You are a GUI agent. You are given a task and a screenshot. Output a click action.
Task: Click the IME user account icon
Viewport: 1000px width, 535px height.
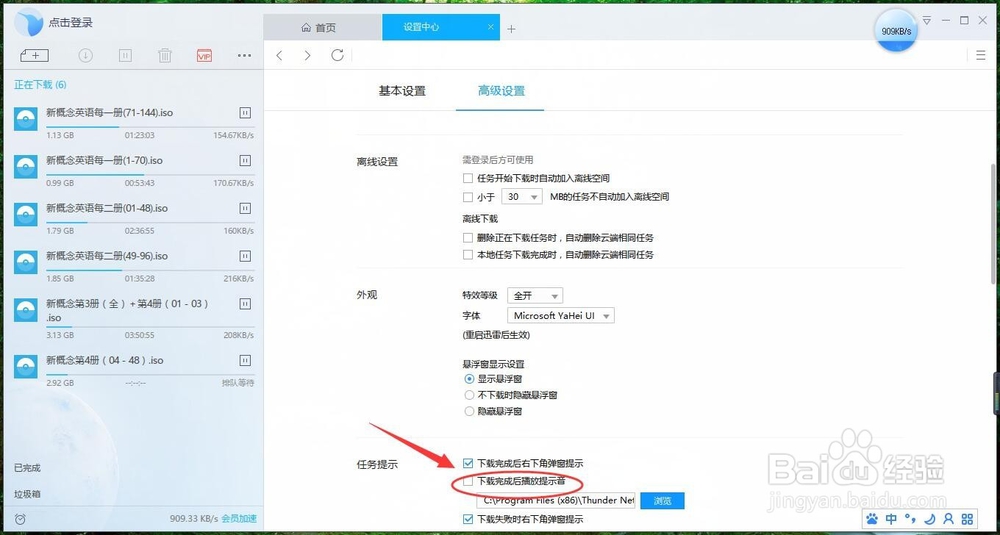point(948,518)
